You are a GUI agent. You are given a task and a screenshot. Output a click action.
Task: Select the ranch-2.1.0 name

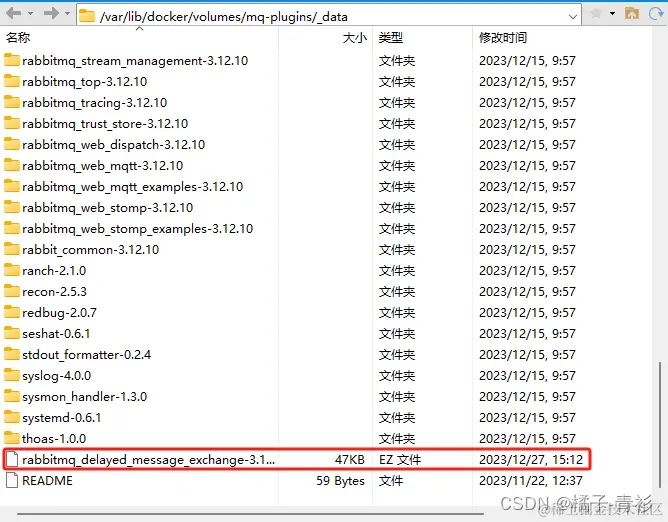pos(54,271)
